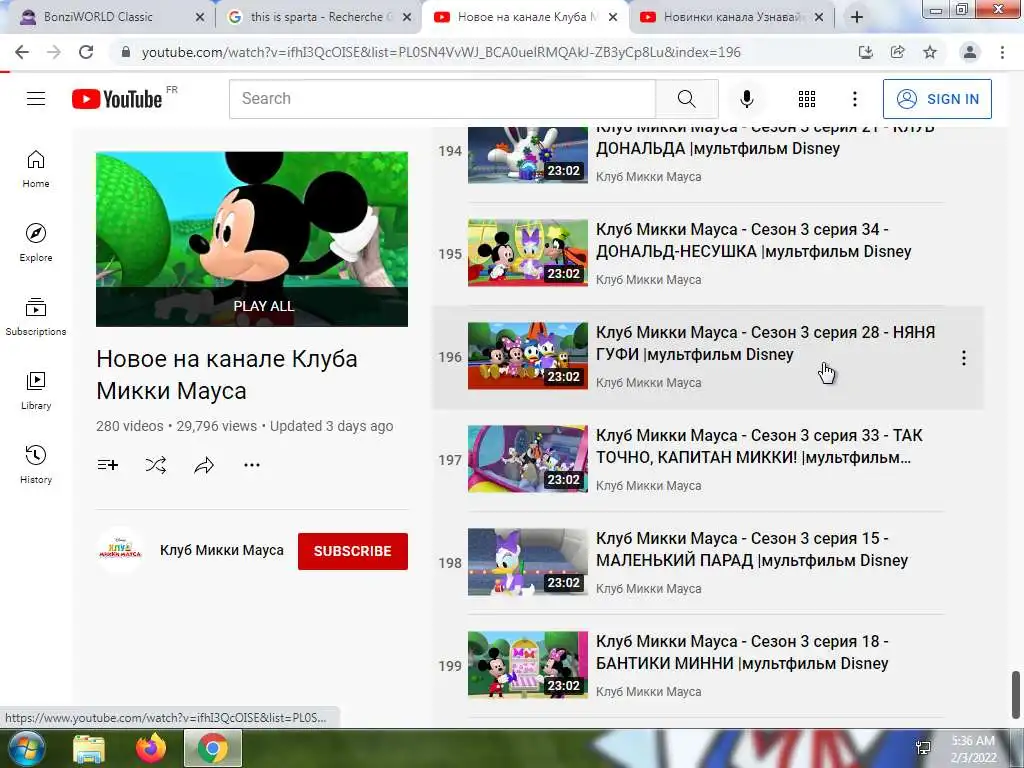Viewport: 1024px width, 768px height.
Task: Switch to the Новинки канала Узнавай tab
Action: tap(731, 17)
